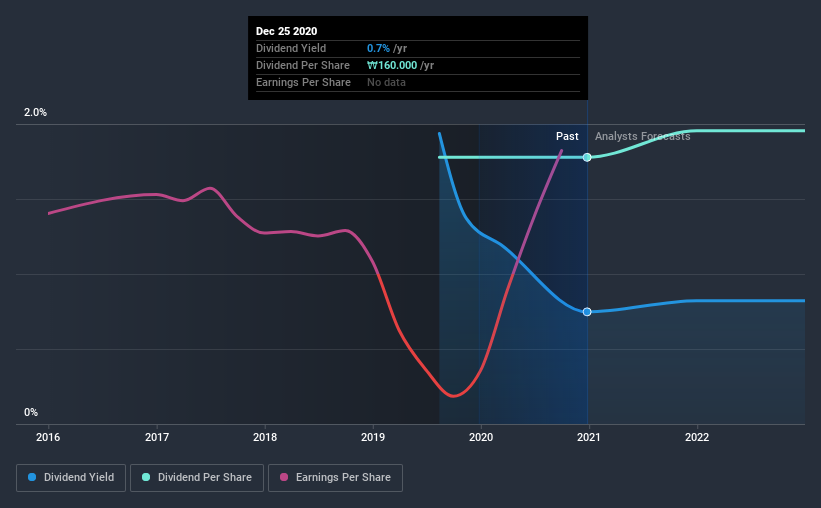Click the 2.0% y-axis label
The width and height of the screenshot is (821, 508).
(x=35, y=112)
